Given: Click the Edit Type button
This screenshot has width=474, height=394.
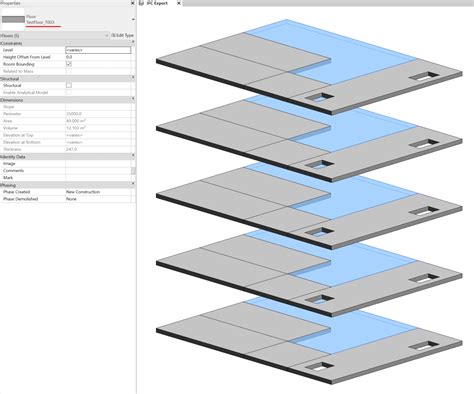Looking at the screenshot, I should point(122,35).
